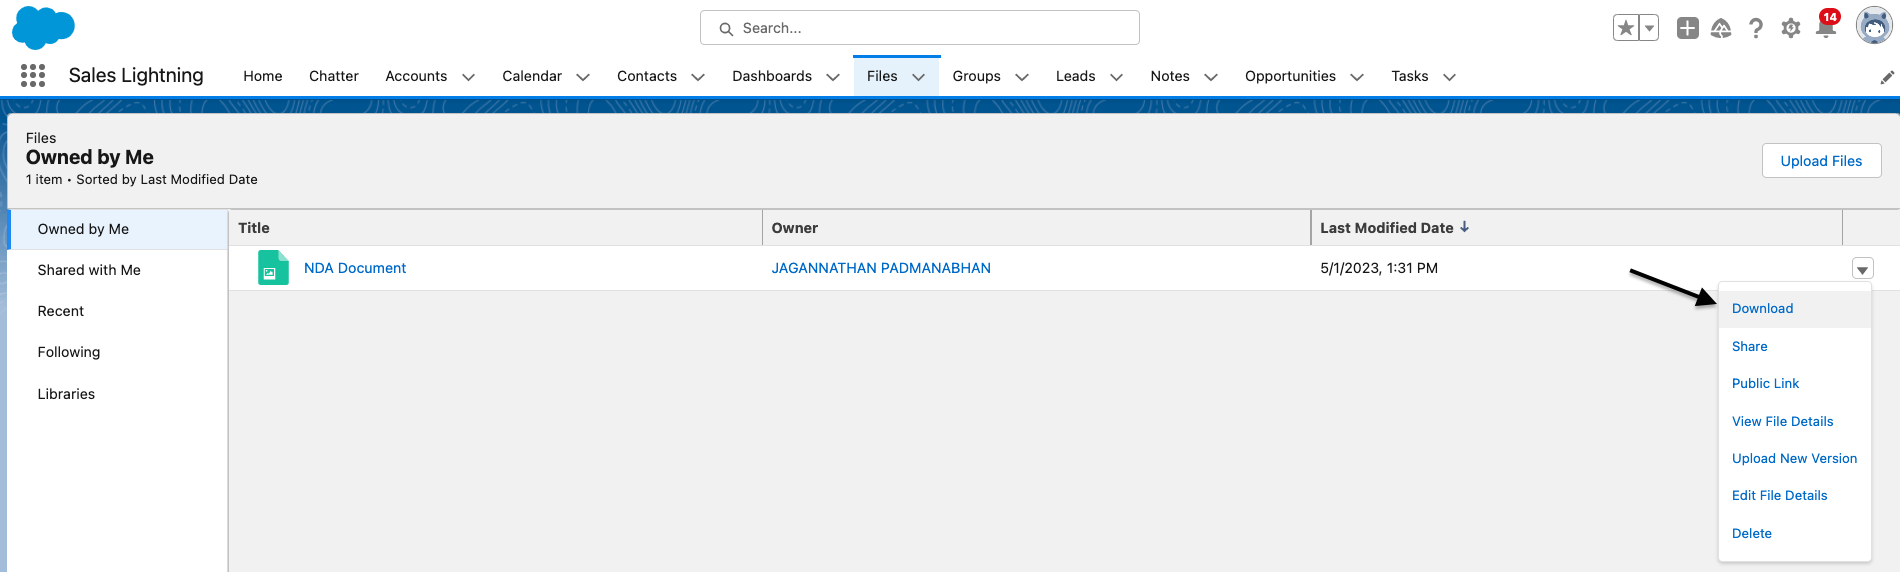Open the user profile avatar
1900x572 pixels.
click(1874, 27)
